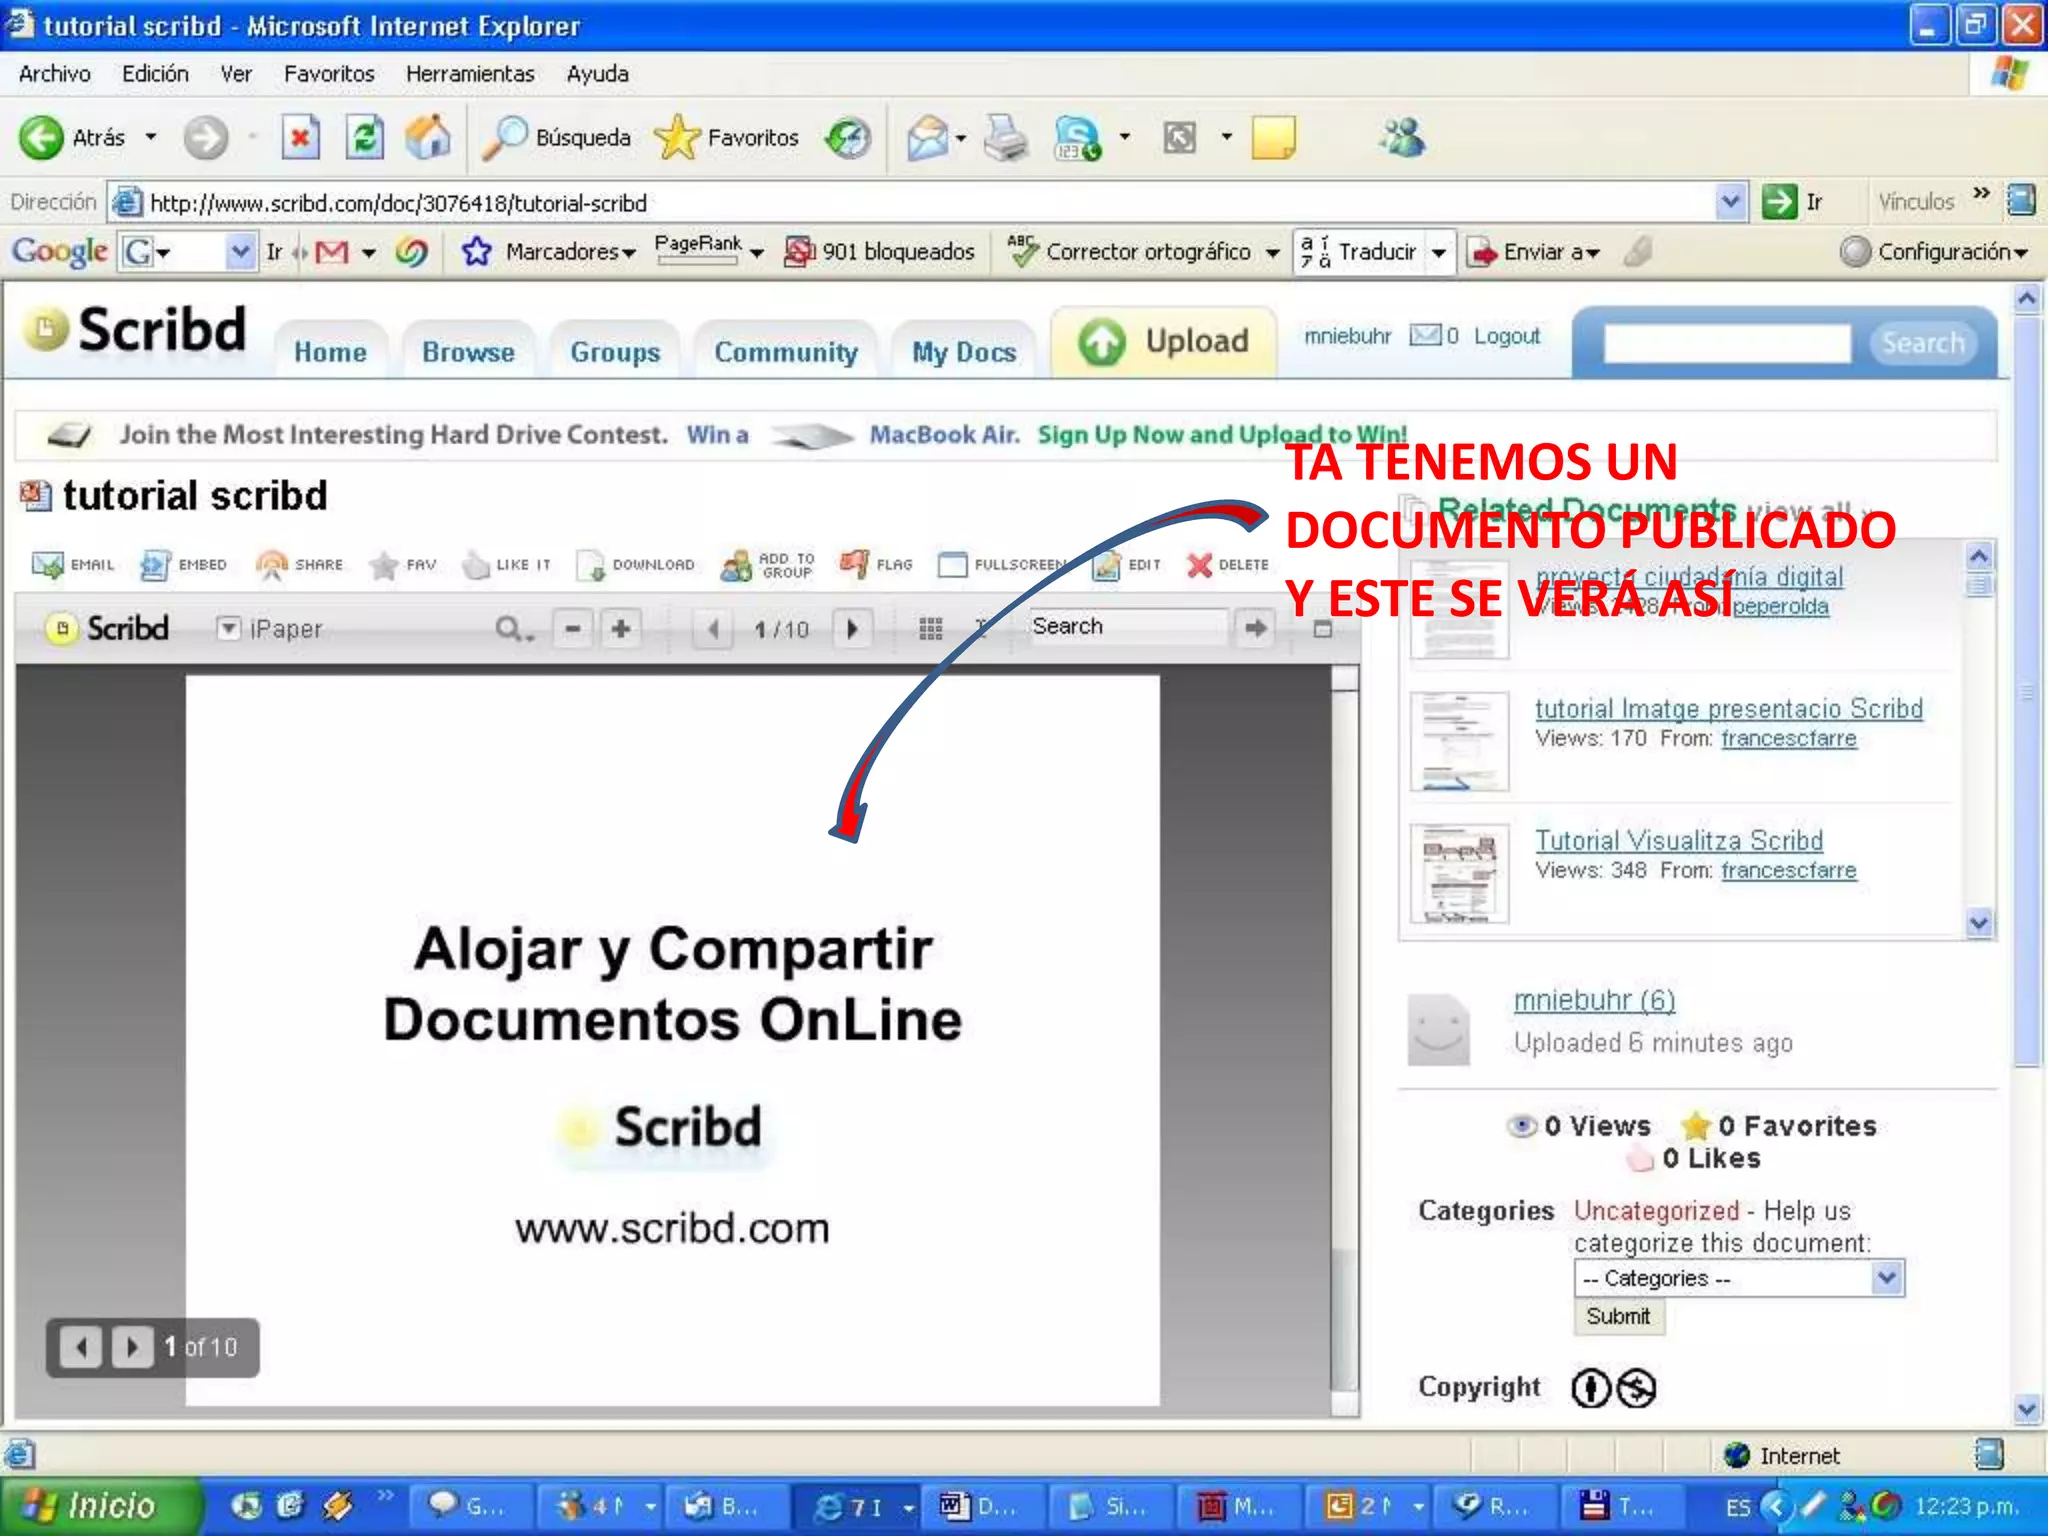This screenshot has height=1536, width=2048.
Task: Go to previous page in iPaper toolbar
Action: (x=713, y=629)
